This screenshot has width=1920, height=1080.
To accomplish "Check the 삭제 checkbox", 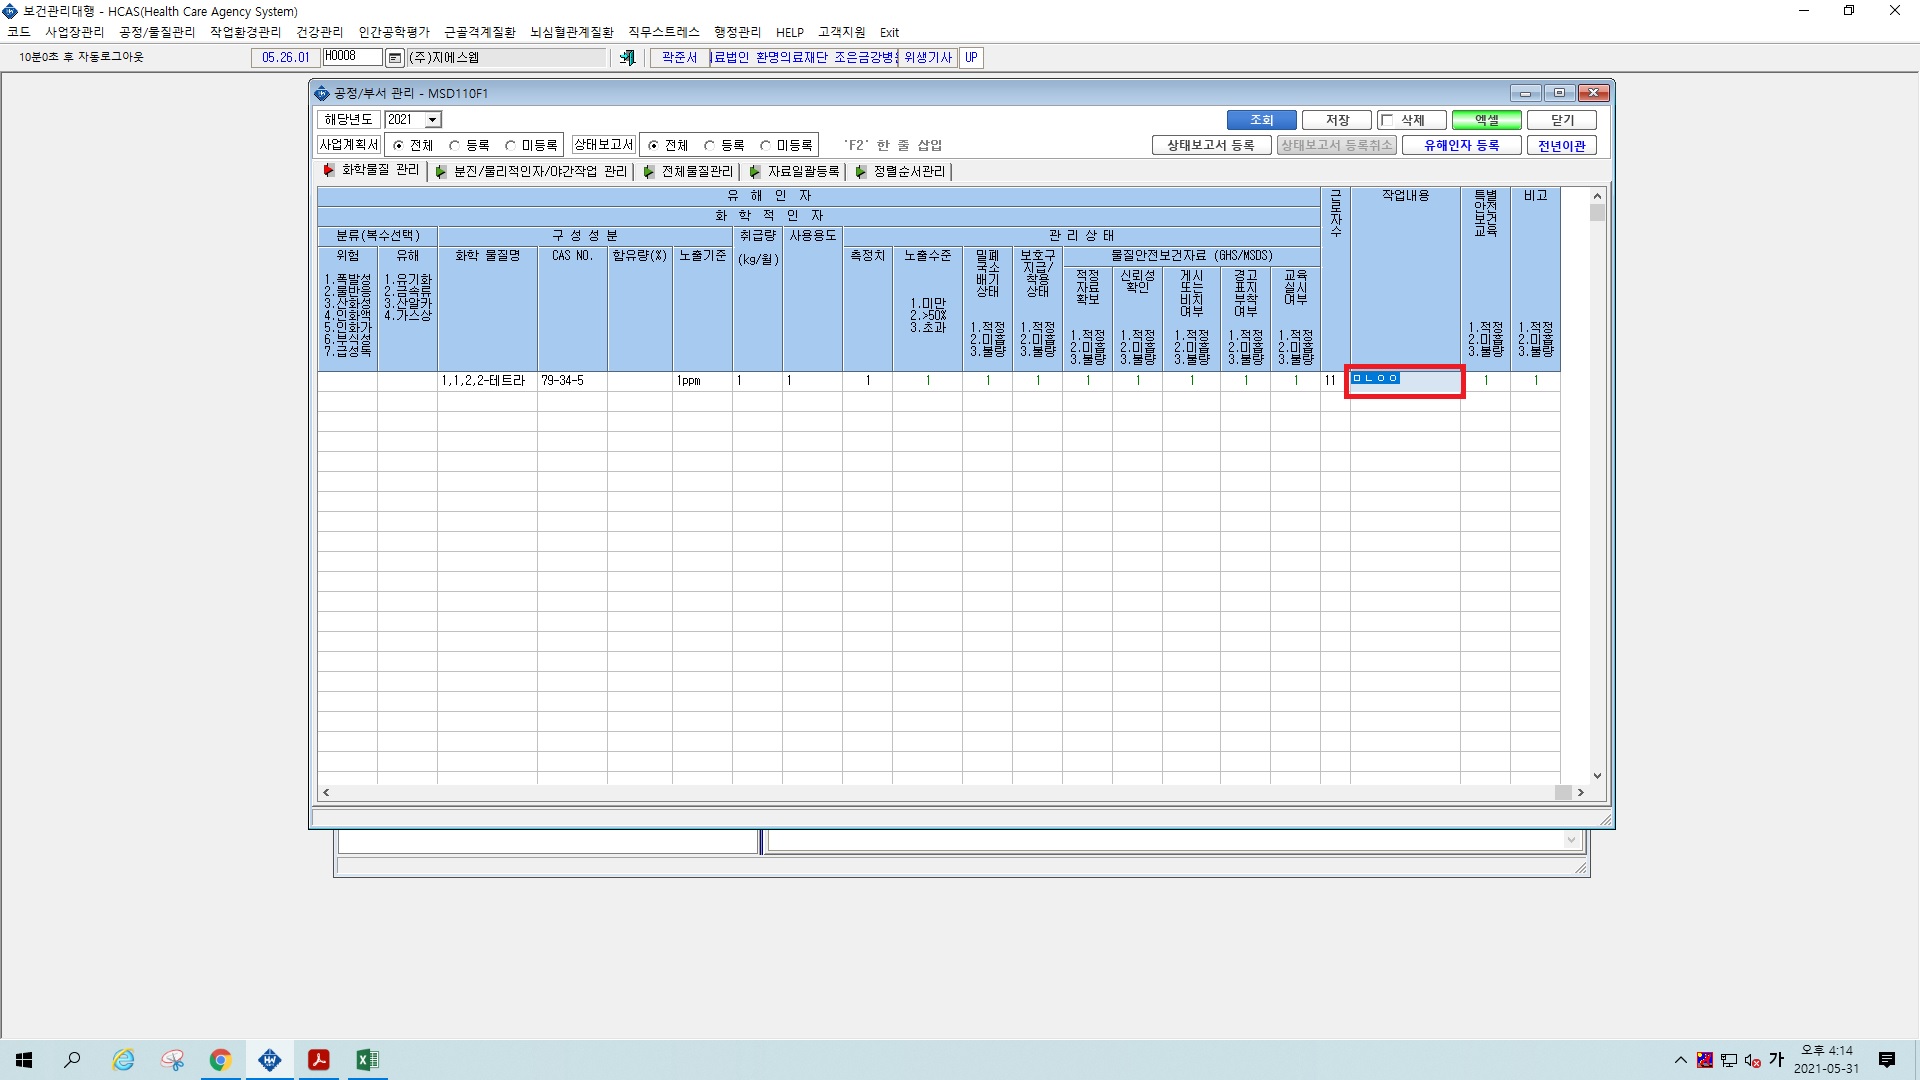I will pos(1387,120).
